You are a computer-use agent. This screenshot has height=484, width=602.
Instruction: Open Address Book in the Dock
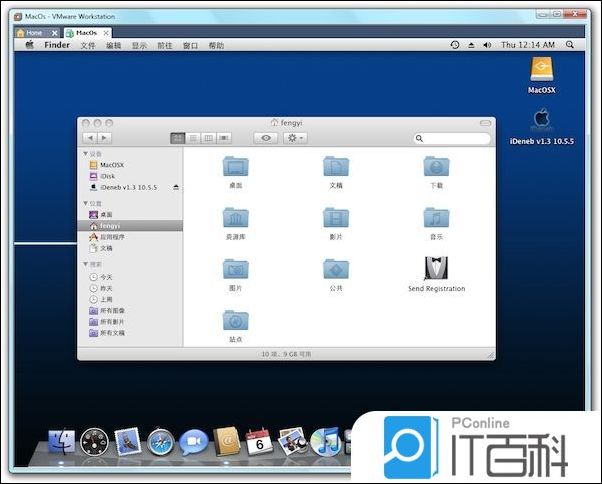(x=225, y=441)
